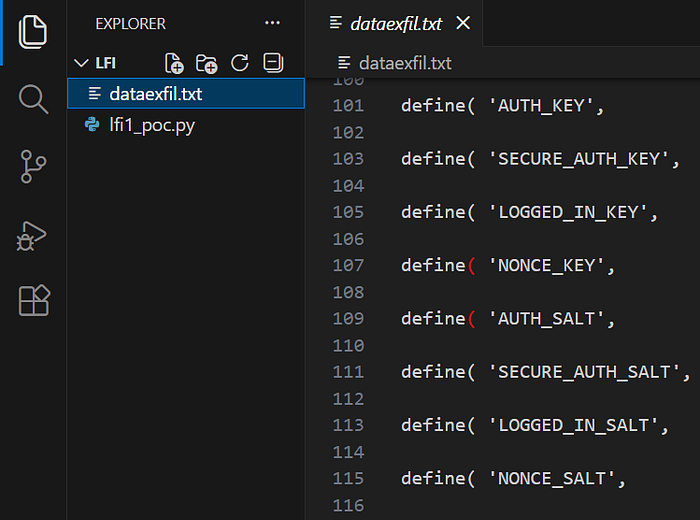
Task: Click line number 107 in the gutter
Action: (348, 266)
